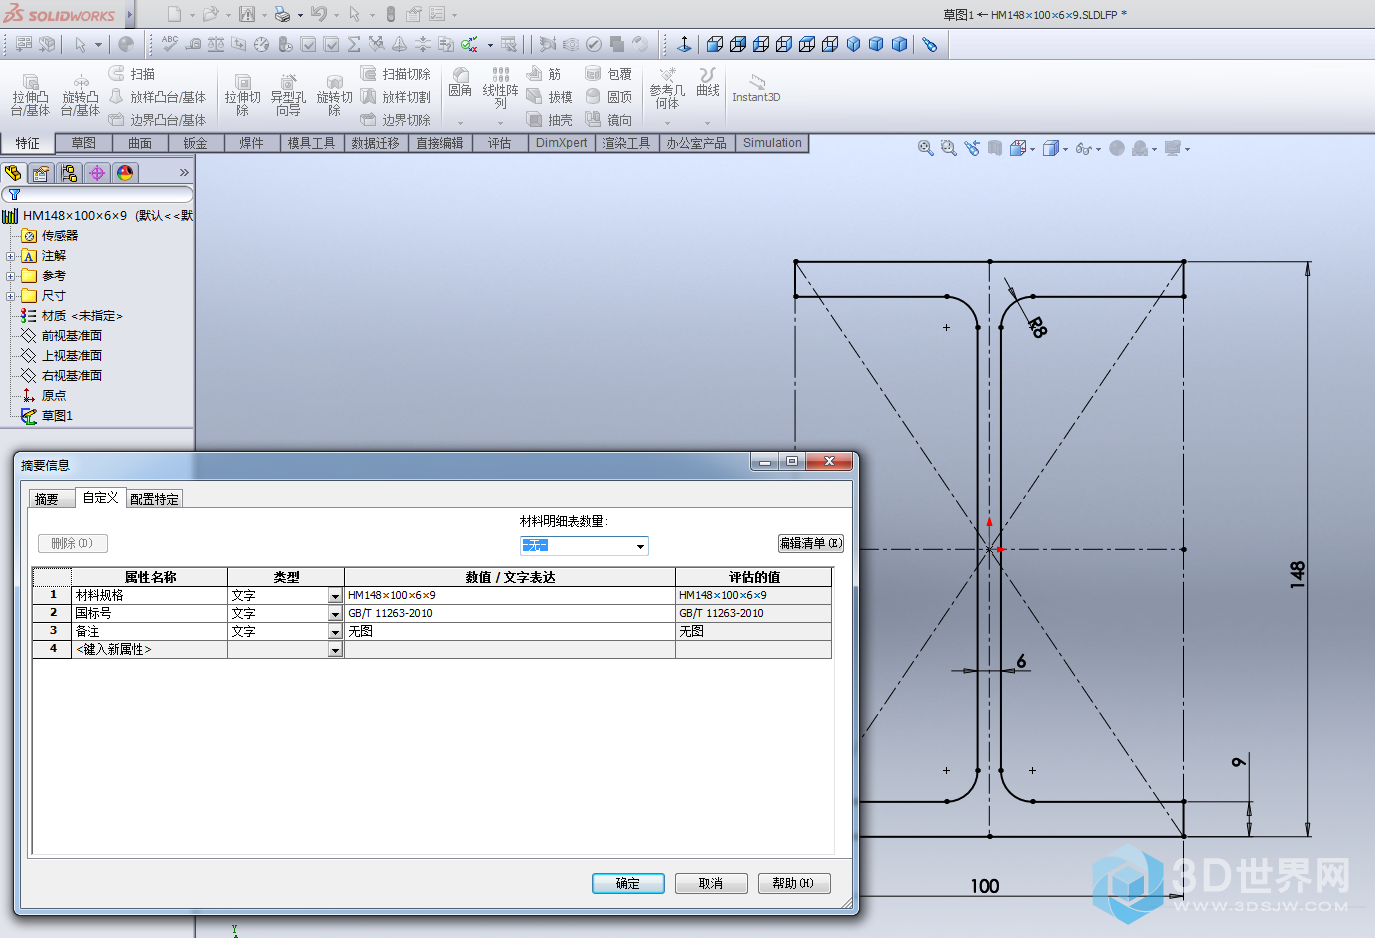
Task: Click the Shell (抽壳) feature
Action: 550,120
